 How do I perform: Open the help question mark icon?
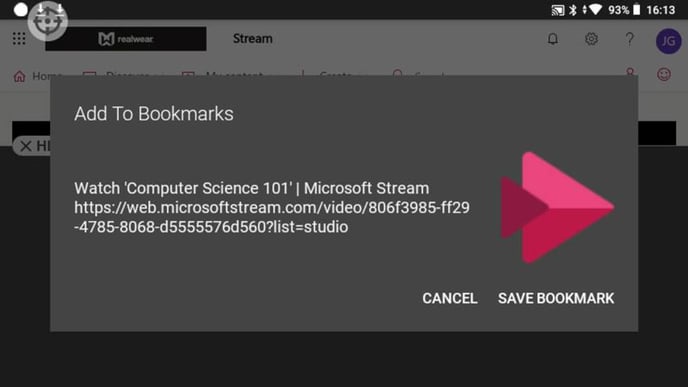click(x=630, y=39)
